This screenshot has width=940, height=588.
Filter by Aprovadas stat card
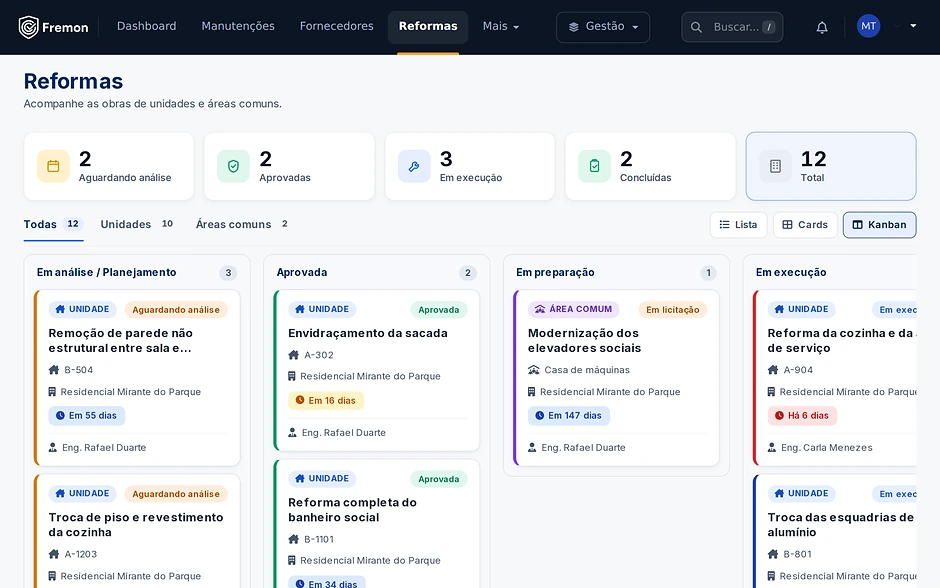click(x=289, y=166)
